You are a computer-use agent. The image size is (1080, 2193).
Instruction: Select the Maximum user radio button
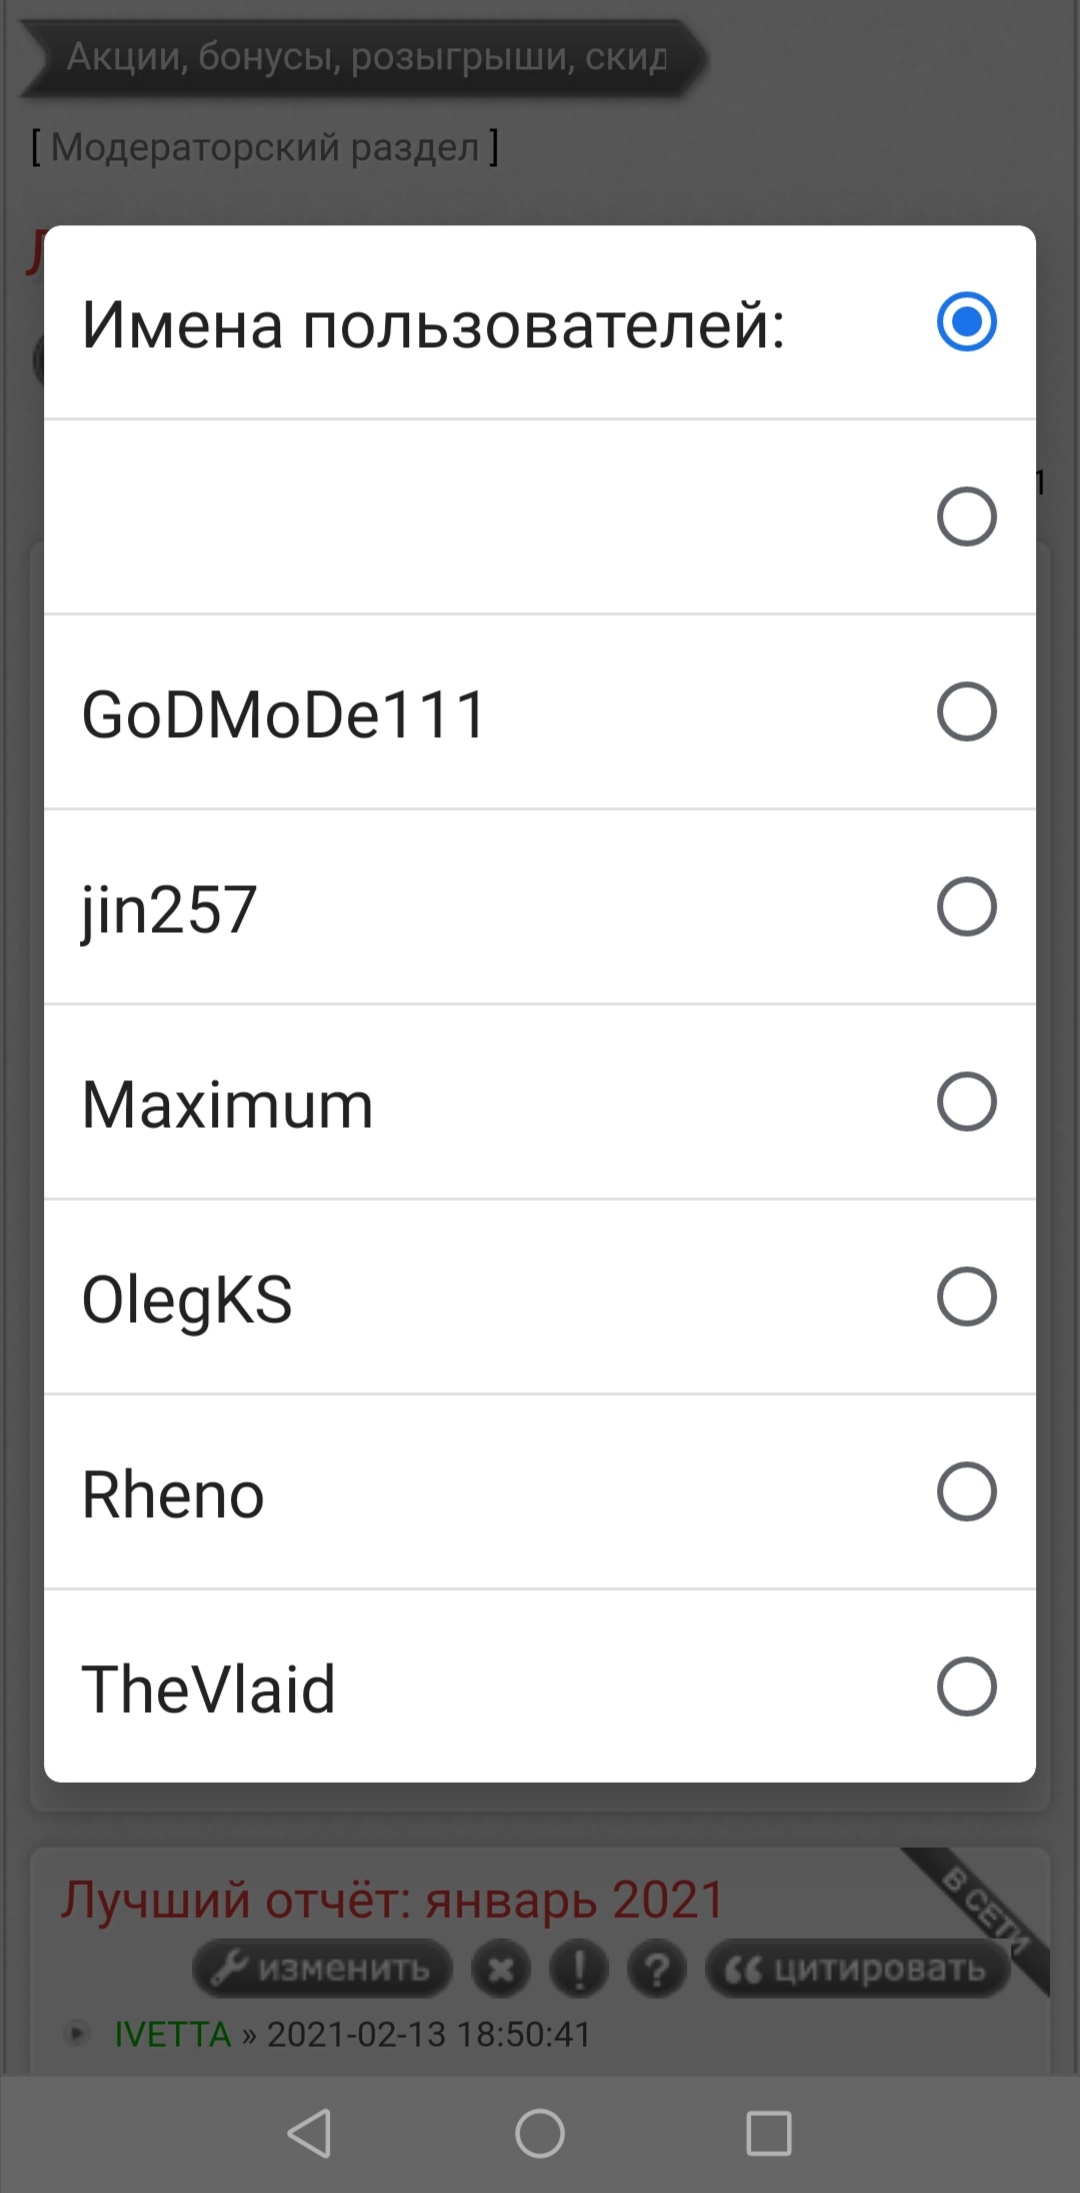coord(966,1102)
